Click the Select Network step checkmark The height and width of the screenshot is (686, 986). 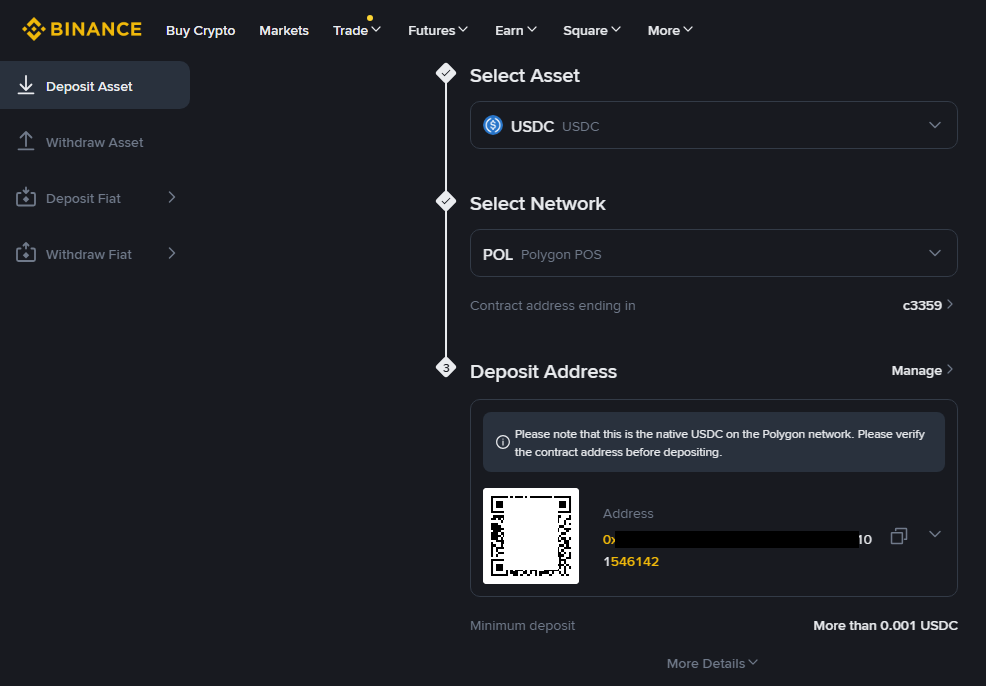(x=446, y=201)
